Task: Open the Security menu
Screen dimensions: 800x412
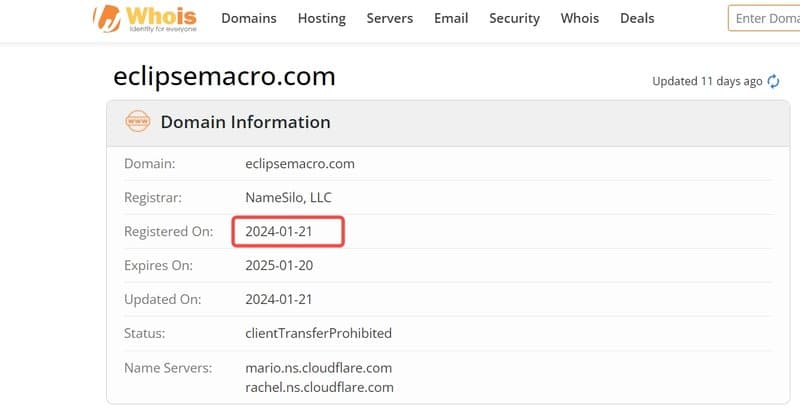Action: [514, 18]
